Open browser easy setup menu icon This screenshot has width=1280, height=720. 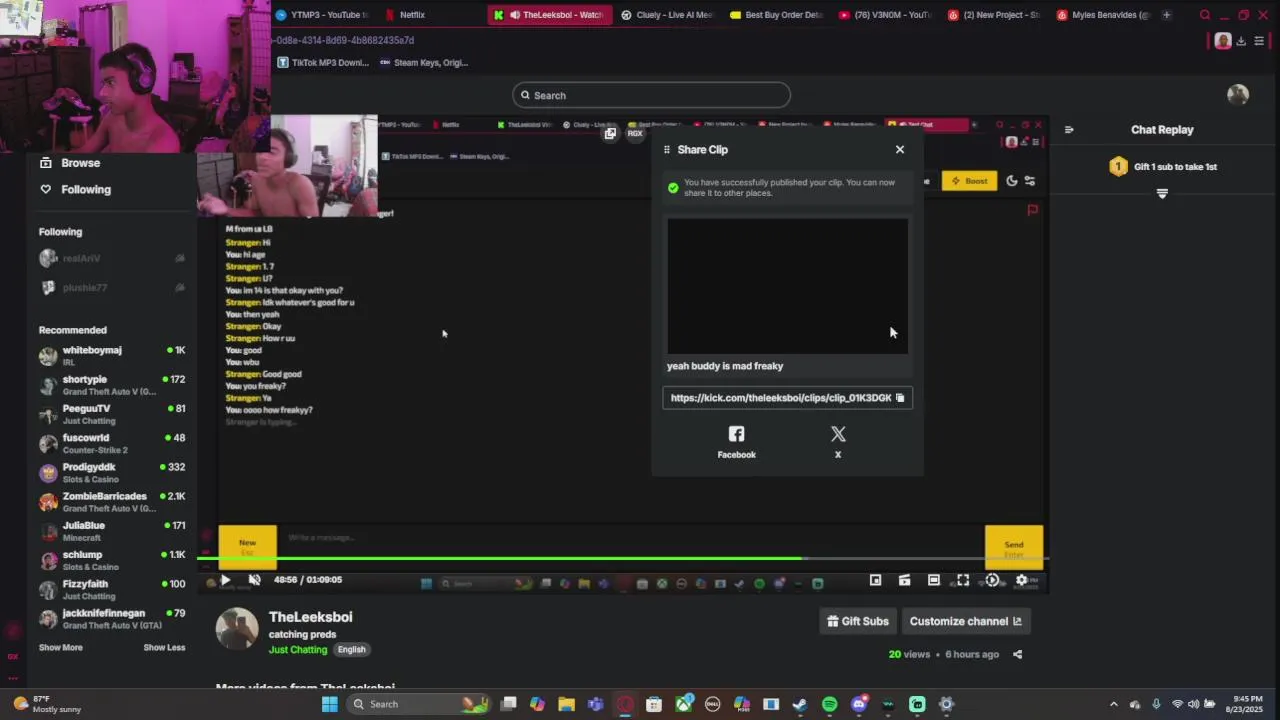(x=1259, y=41)
